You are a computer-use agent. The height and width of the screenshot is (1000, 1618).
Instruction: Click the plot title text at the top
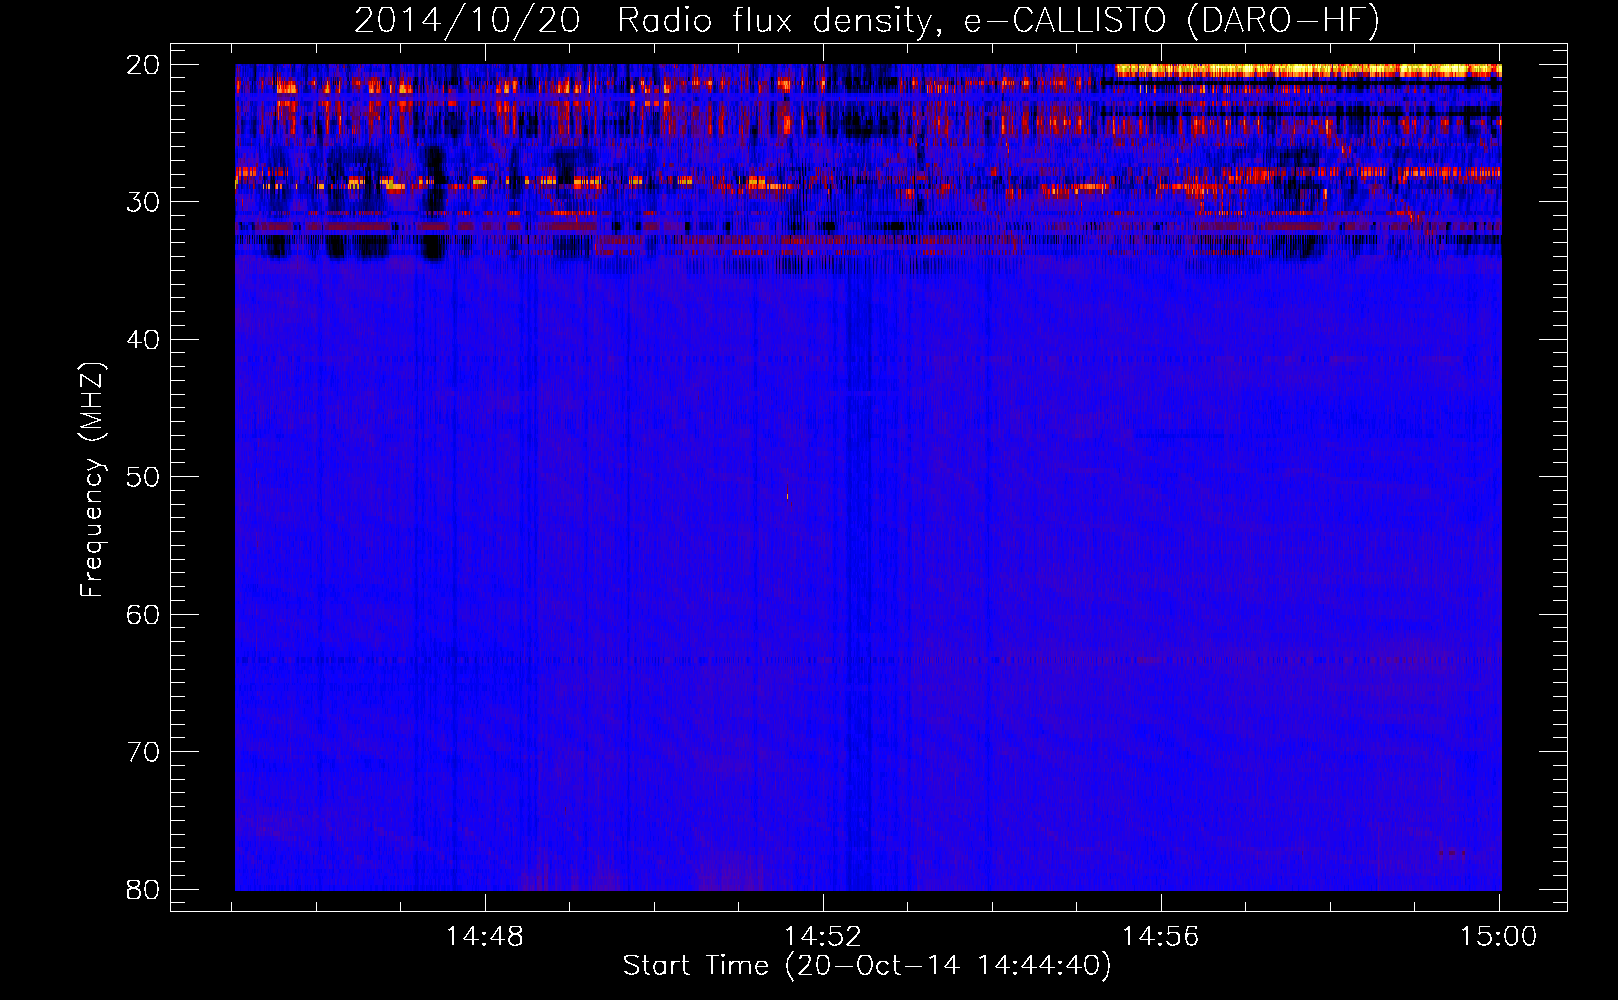coord(867,21)
